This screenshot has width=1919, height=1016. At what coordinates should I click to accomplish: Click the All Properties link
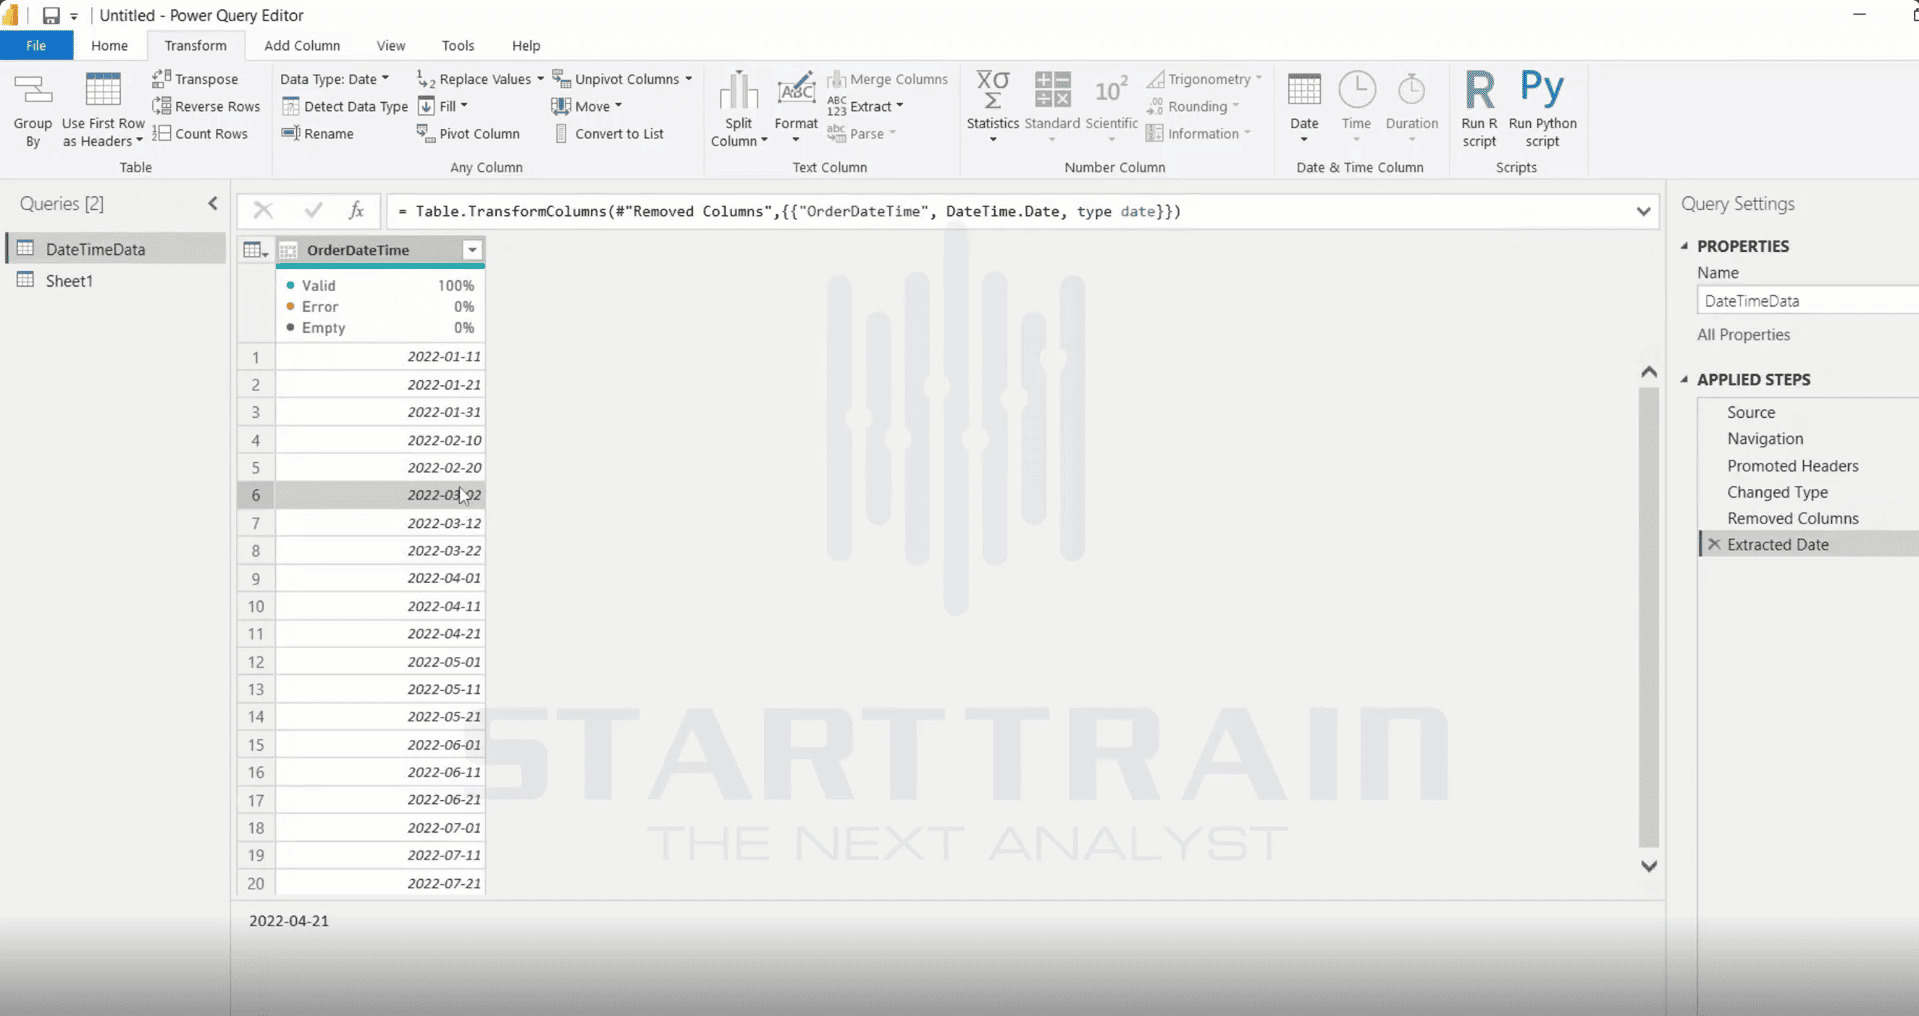click(x=1743, y=335)
